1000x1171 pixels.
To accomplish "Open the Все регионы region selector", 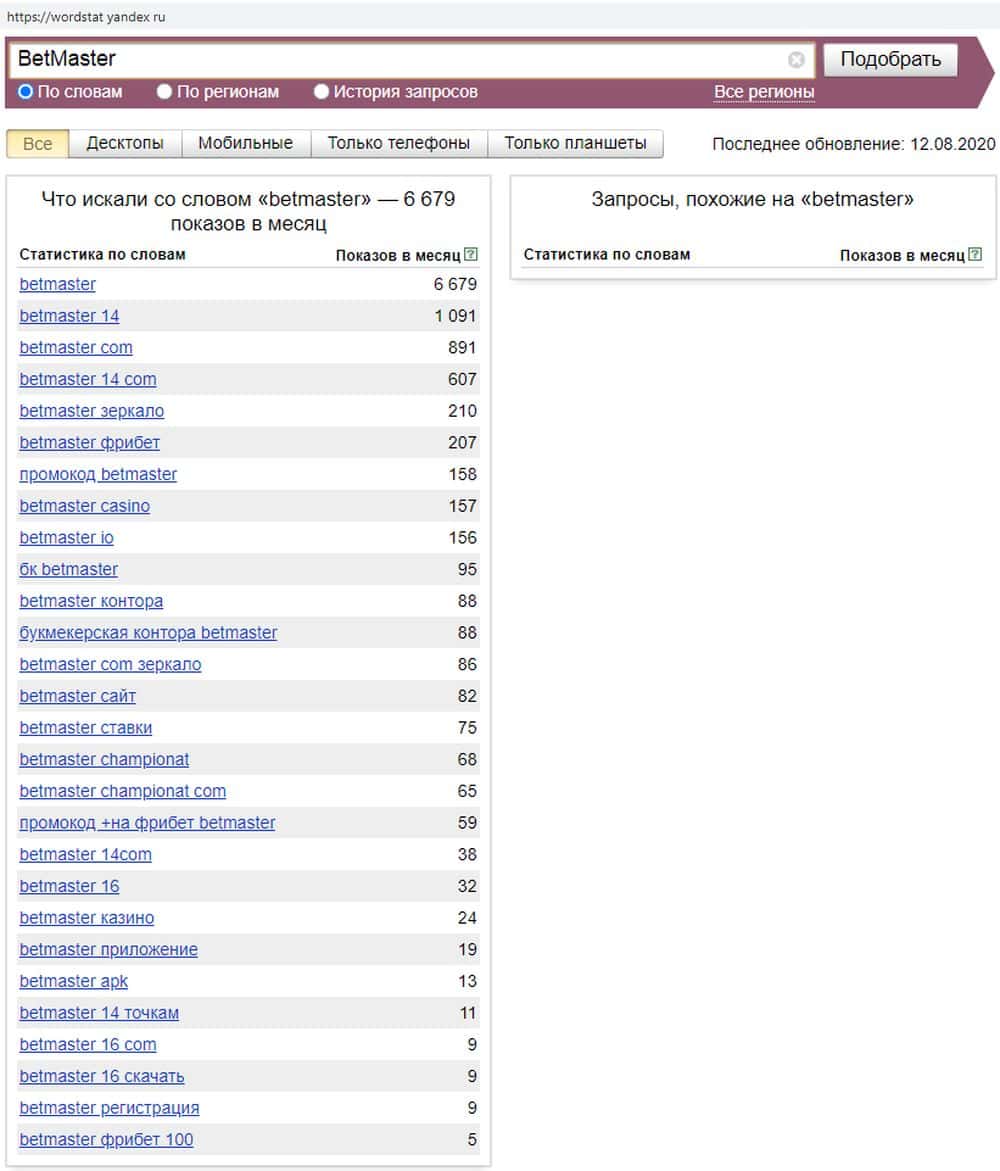I will pos(764,92).
